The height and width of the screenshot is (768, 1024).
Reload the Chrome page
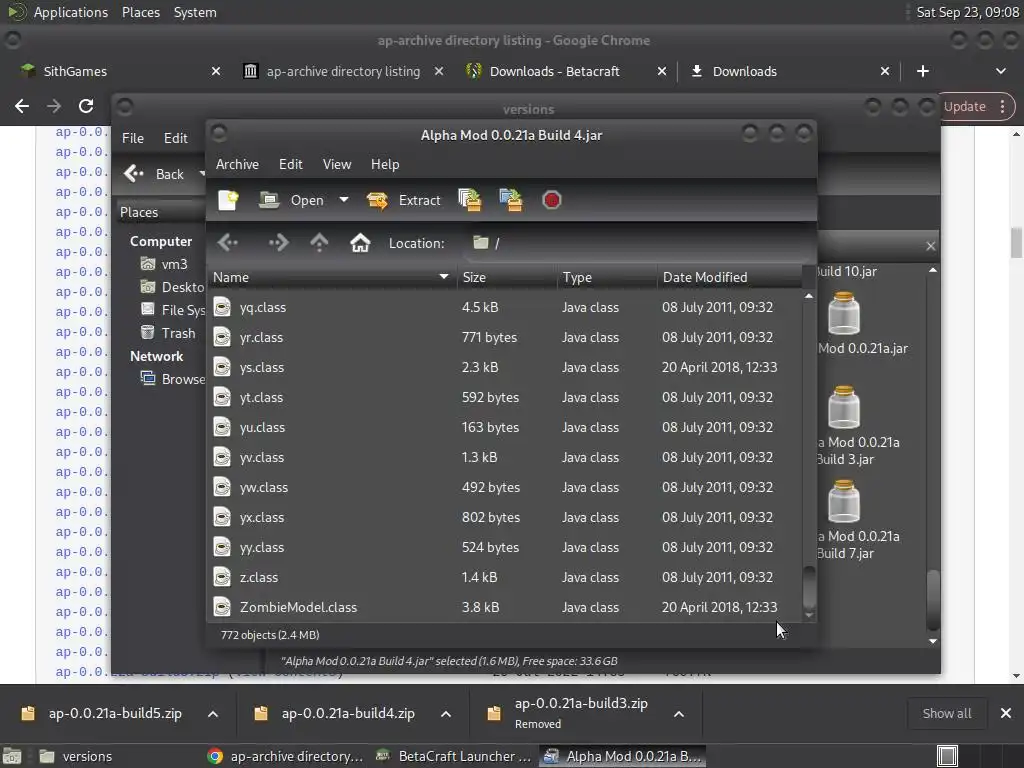click(86, 106)
